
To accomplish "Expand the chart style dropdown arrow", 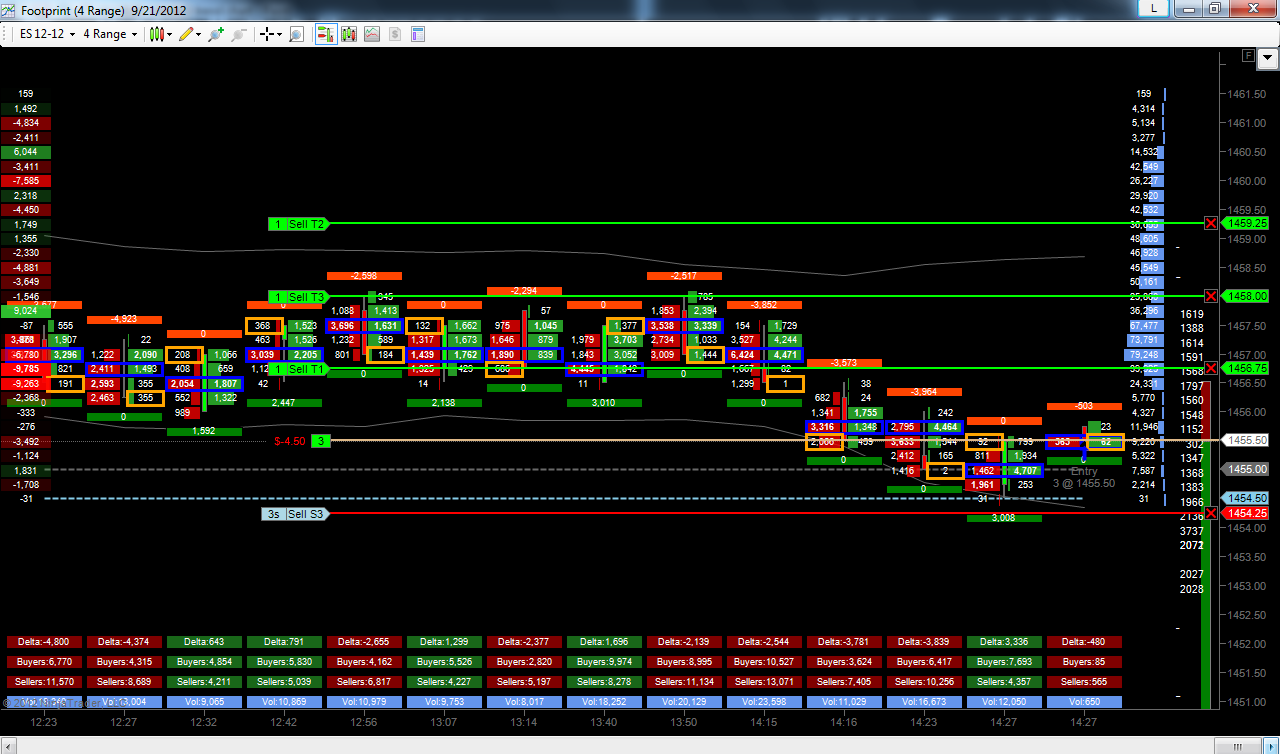I will [x=168, y=34].
